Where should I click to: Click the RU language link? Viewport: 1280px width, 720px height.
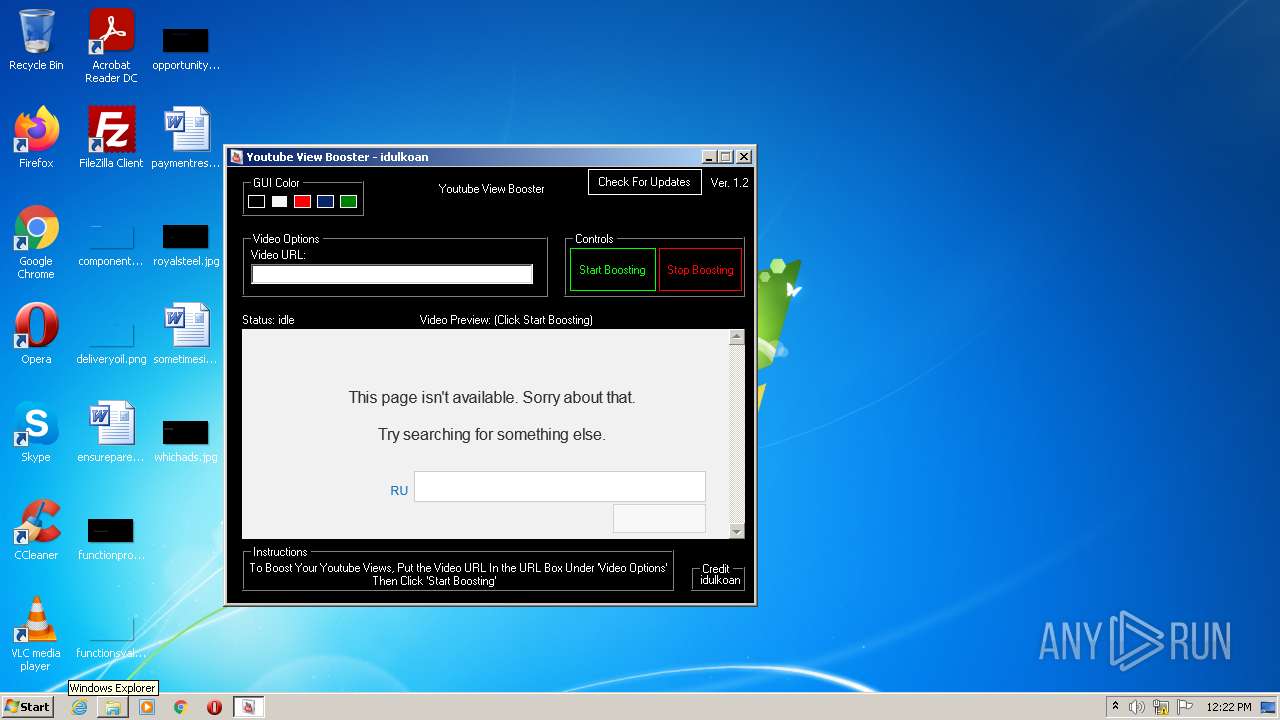tap(399, 491)
